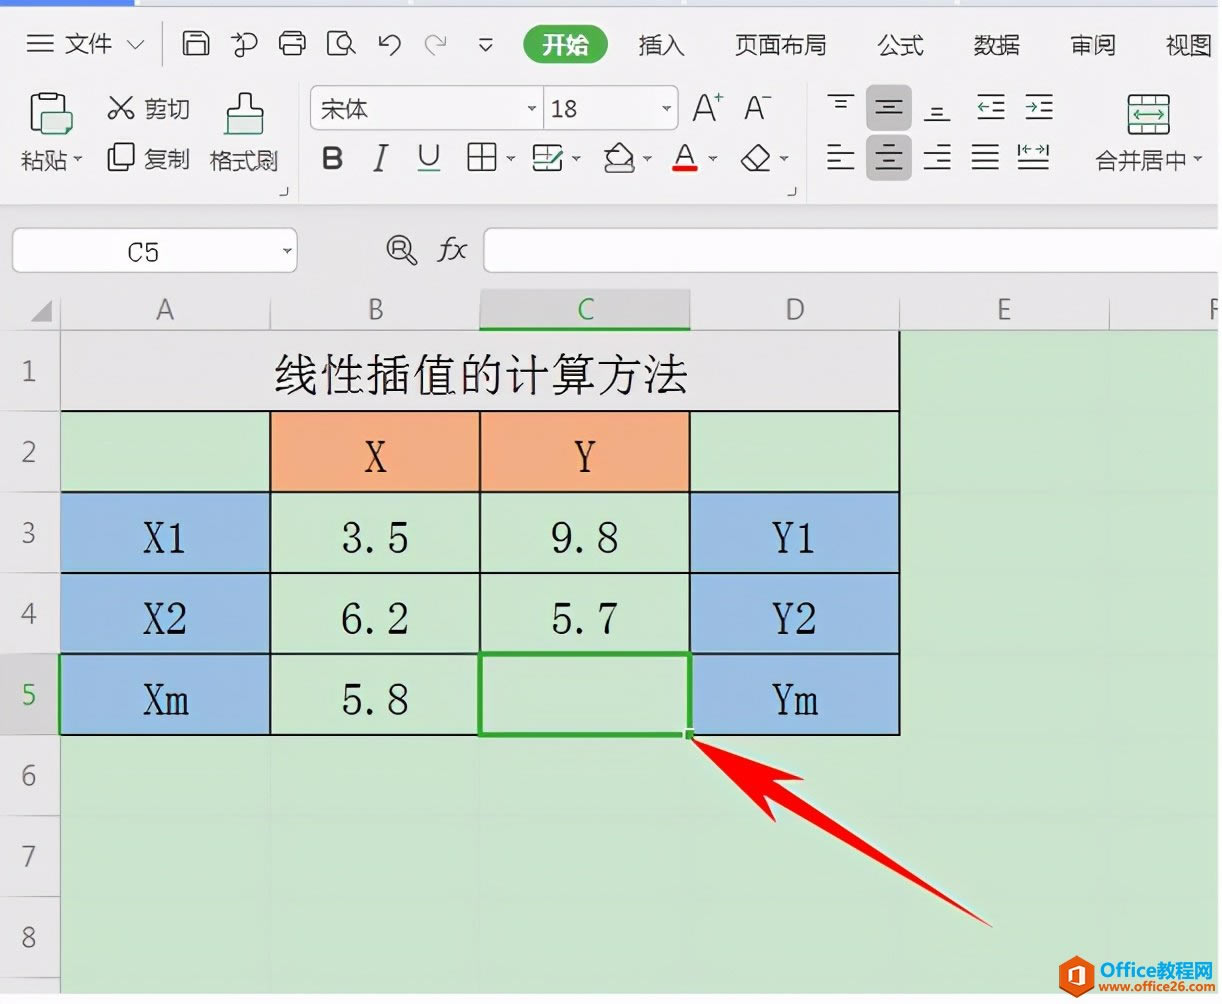Undo the last action
The image size is (1222, 1004).
tap(390, 44)
